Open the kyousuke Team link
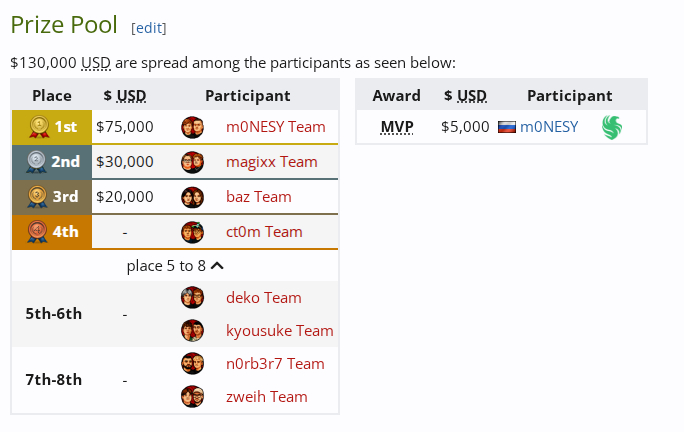This screenshot has width=684, height=432. pos(280,330)
